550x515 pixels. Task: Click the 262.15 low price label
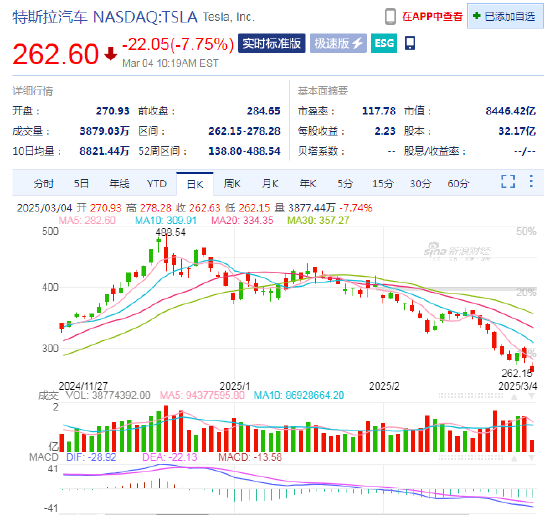[x=516, y=373]
